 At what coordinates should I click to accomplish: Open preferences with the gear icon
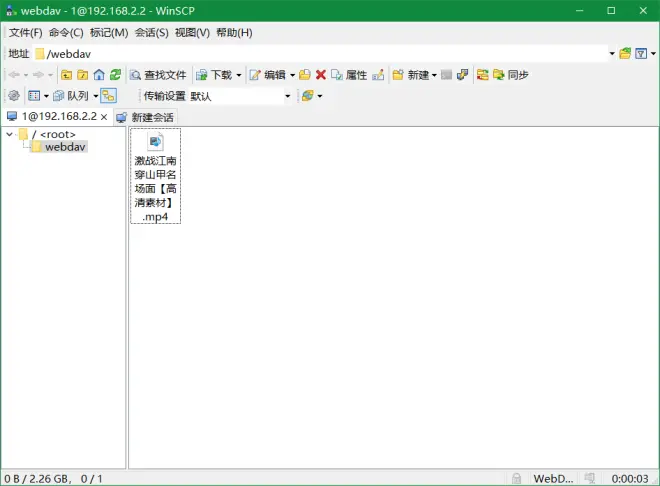[x=14, y=96]
